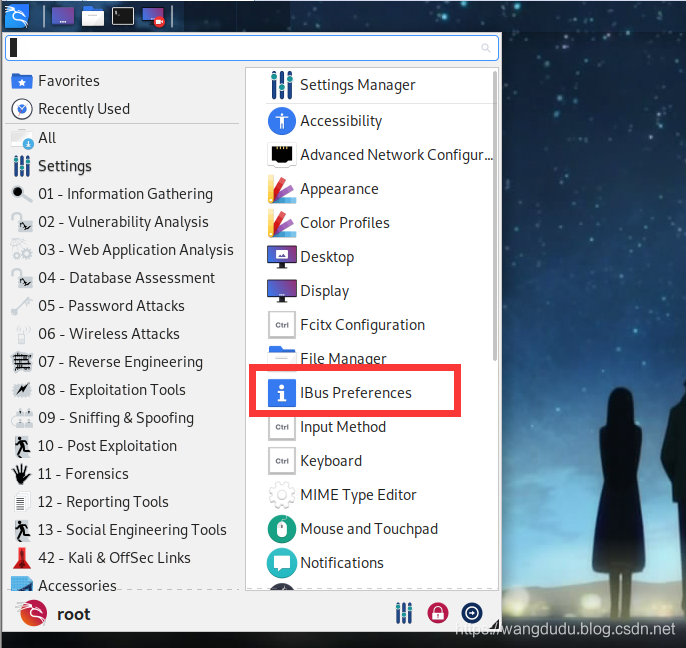This screenshot has width=686, height=648.
Task: Click the Notifications speech bubble icon
Action: coord(282,563)
